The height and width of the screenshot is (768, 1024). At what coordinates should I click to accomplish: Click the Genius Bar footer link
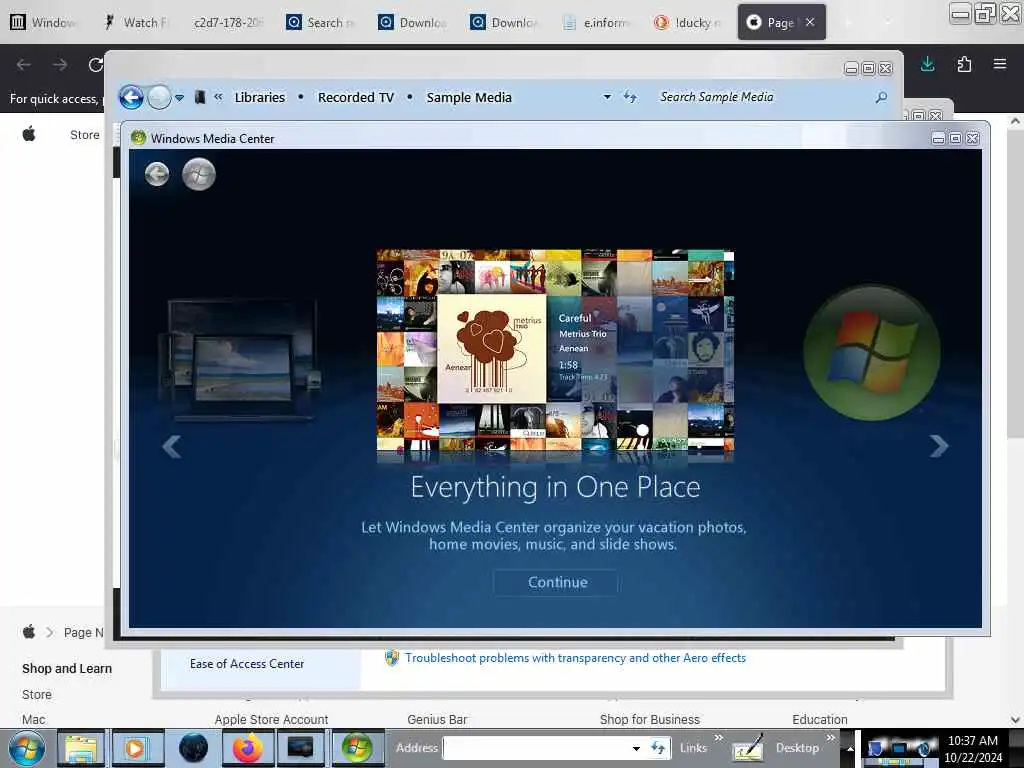point(437,719)
